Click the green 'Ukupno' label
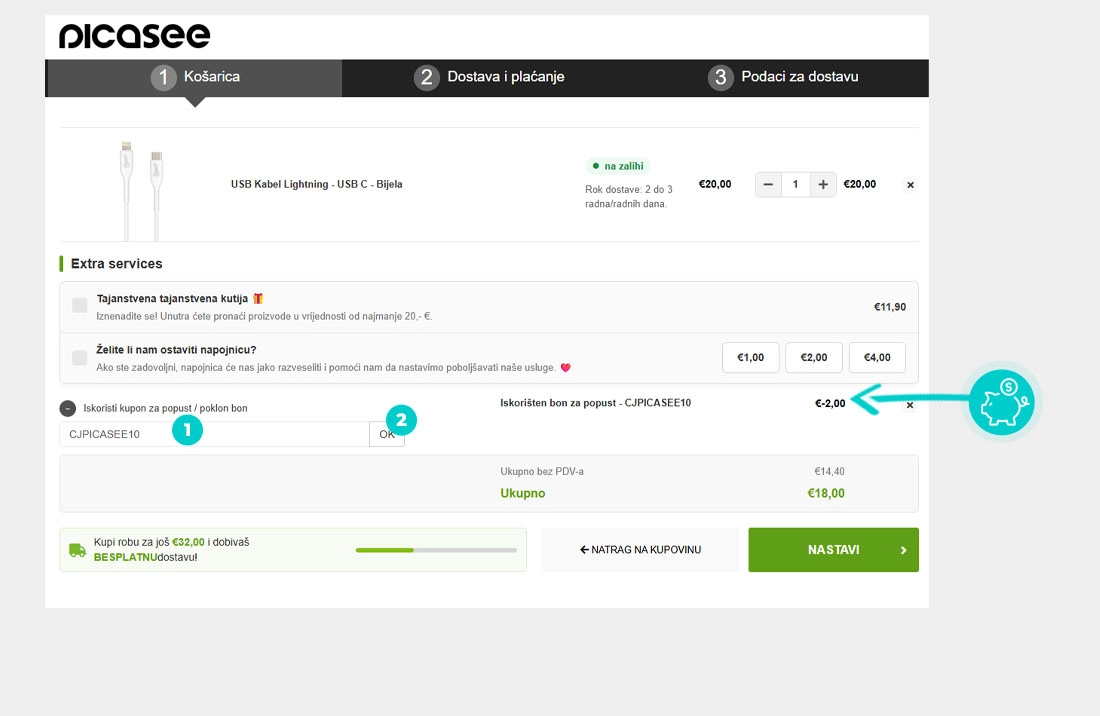Viewport: 1100px width, 716px height. [523, 493]
